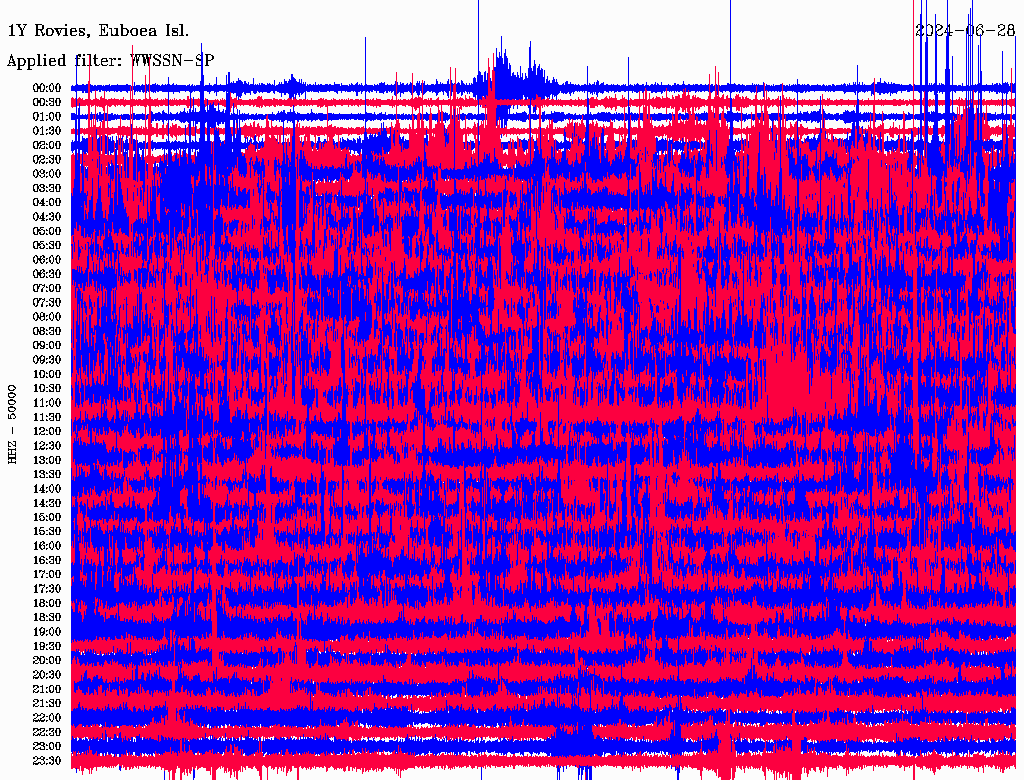Image resolution: width=1024 pixels, height=780 pixels.
Task: Click the 12:00 time label
Action: click(x=47, y=431)
